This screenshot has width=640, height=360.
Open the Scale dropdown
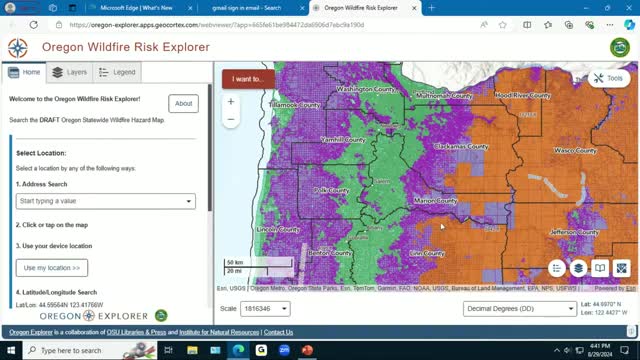tap(265, 309)
